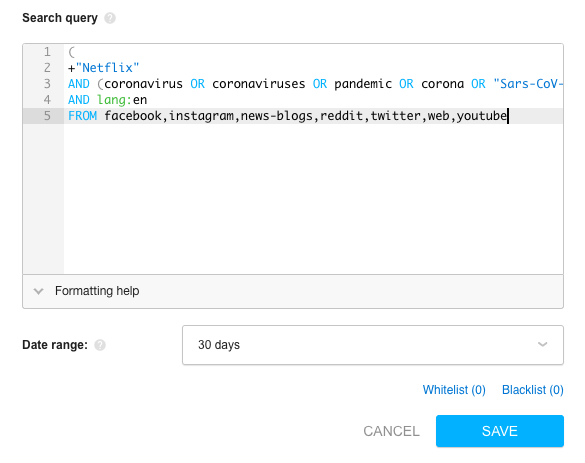This screenshot has width=585, height=463.
Task: Click the Search query help icon
Action: [110, 18]
